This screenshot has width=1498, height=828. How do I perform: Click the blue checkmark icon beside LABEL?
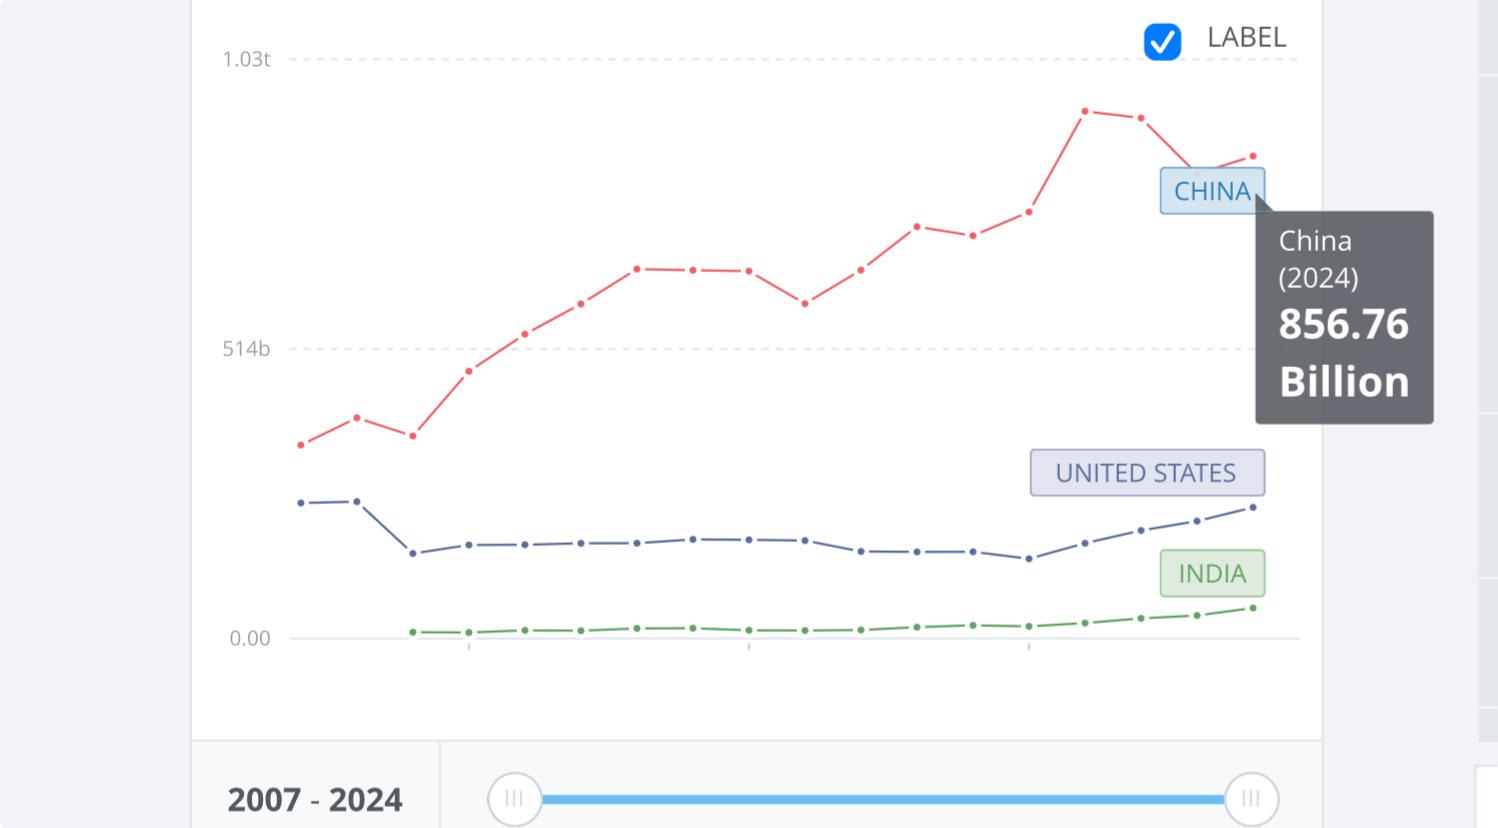point(1162,40)
